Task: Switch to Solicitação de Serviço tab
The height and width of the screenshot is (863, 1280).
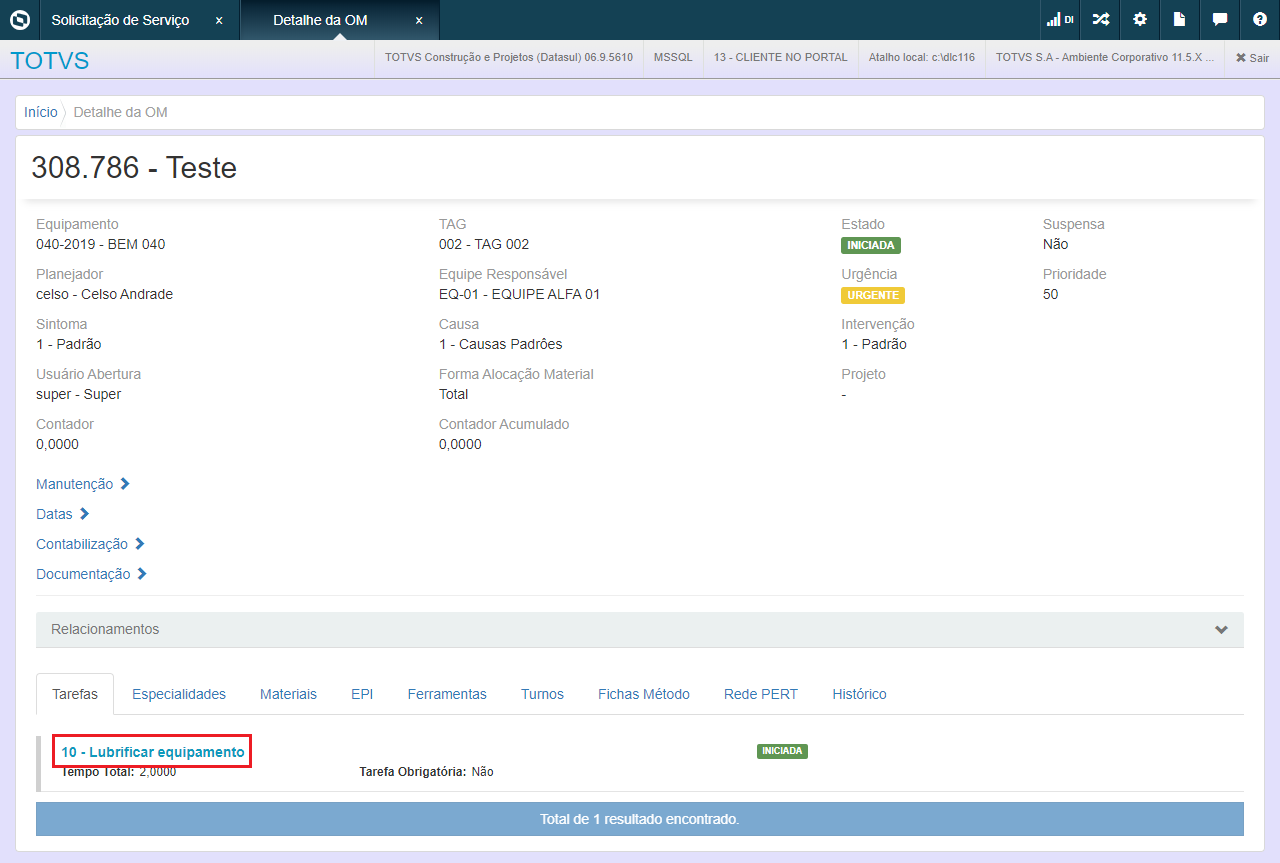Action: (120, 20)
